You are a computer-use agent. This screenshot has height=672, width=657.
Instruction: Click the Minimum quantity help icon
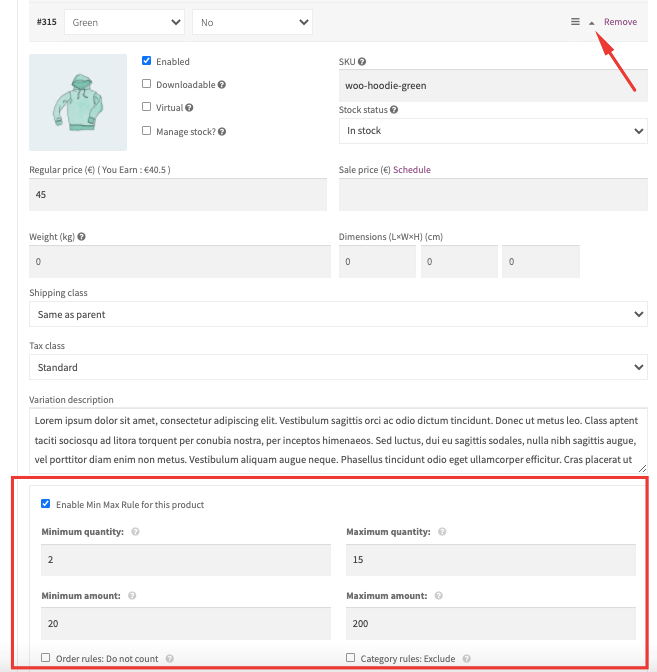(x=135, y=532)
